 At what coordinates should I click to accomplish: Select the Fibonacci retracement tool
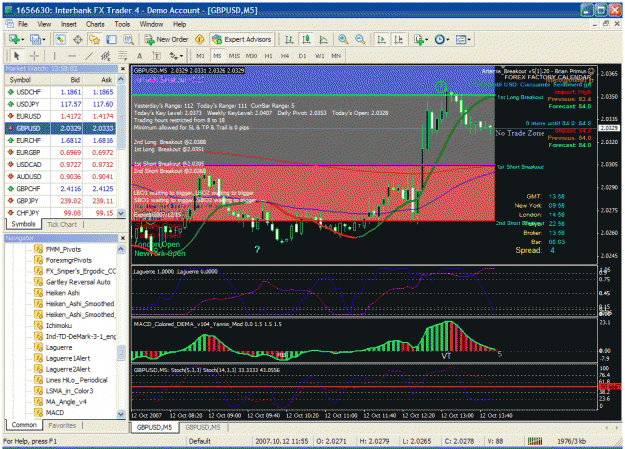tap(122, 56)
